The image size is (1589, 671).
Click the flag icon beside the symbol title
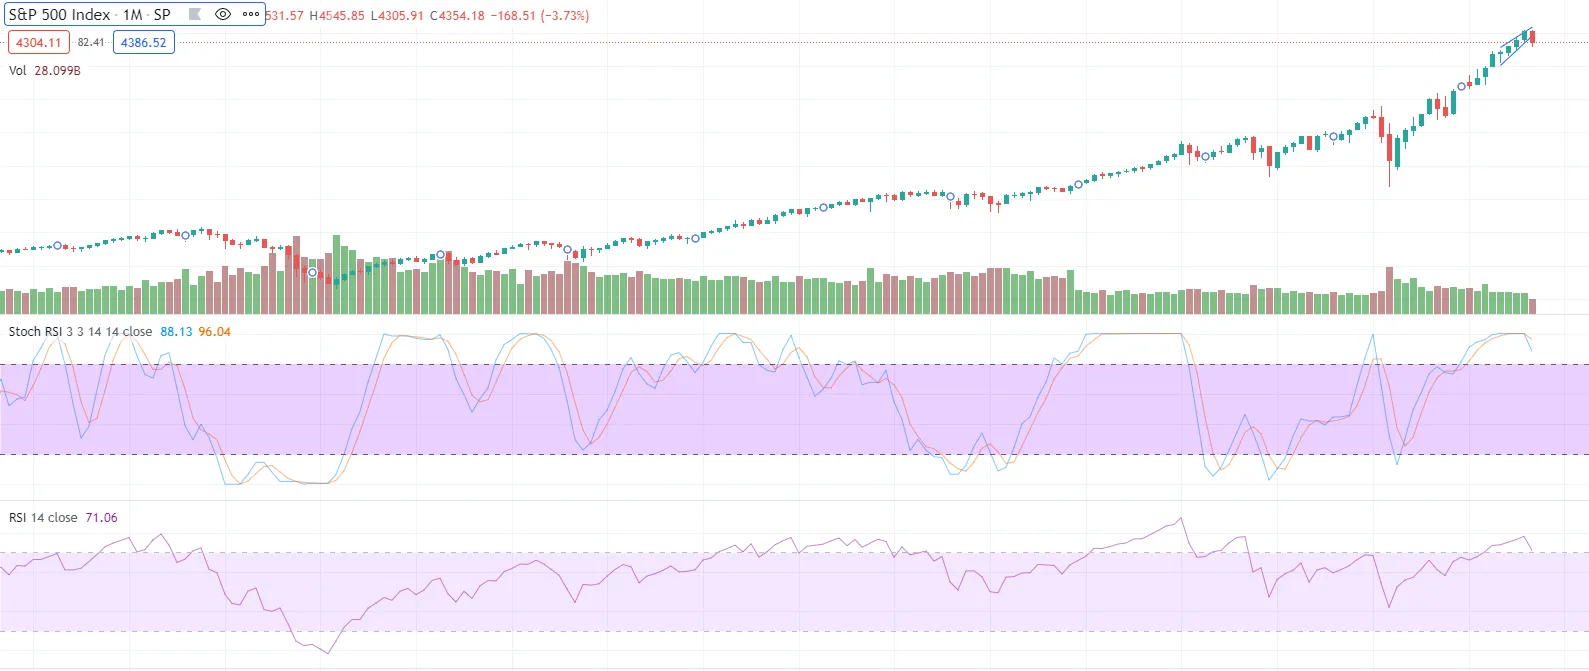[x=195, y=15]
